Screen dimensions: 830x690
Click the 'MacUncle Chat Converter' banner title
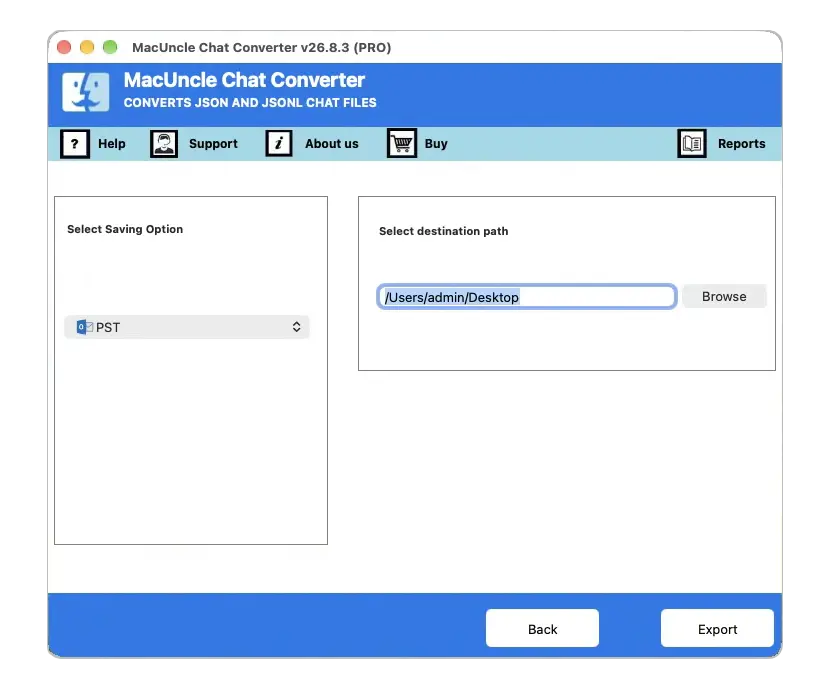coord(244,80)
